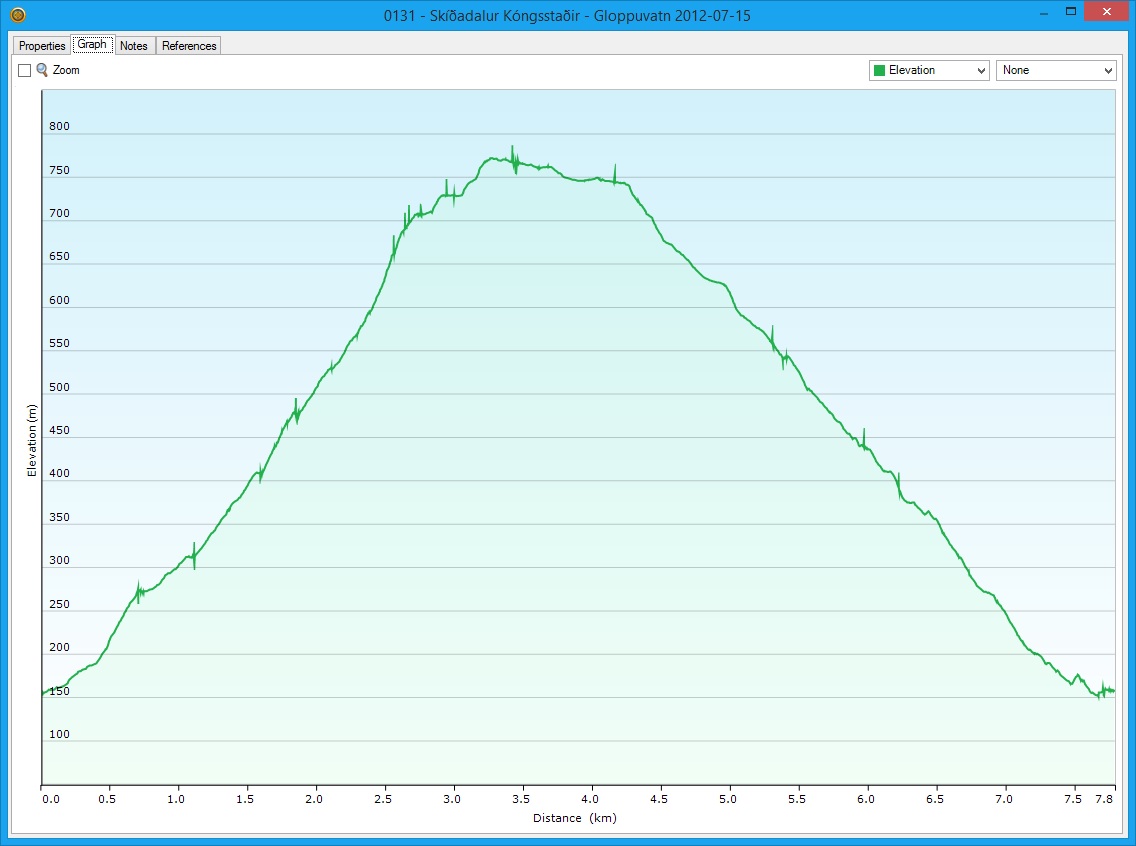Screen dimensions: 1136x846
Task: Click the Distance (km) axis label
Action: coord(574,818)
